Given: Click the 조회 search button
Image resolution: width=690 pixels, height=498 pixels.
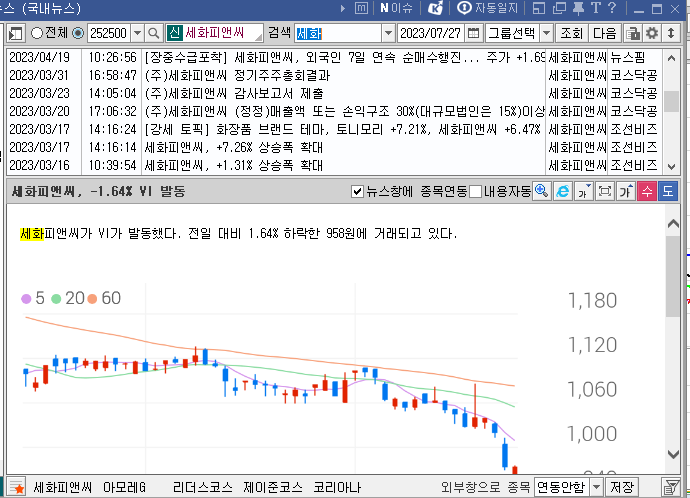Looking at the screenshot, I should point(571,33).
